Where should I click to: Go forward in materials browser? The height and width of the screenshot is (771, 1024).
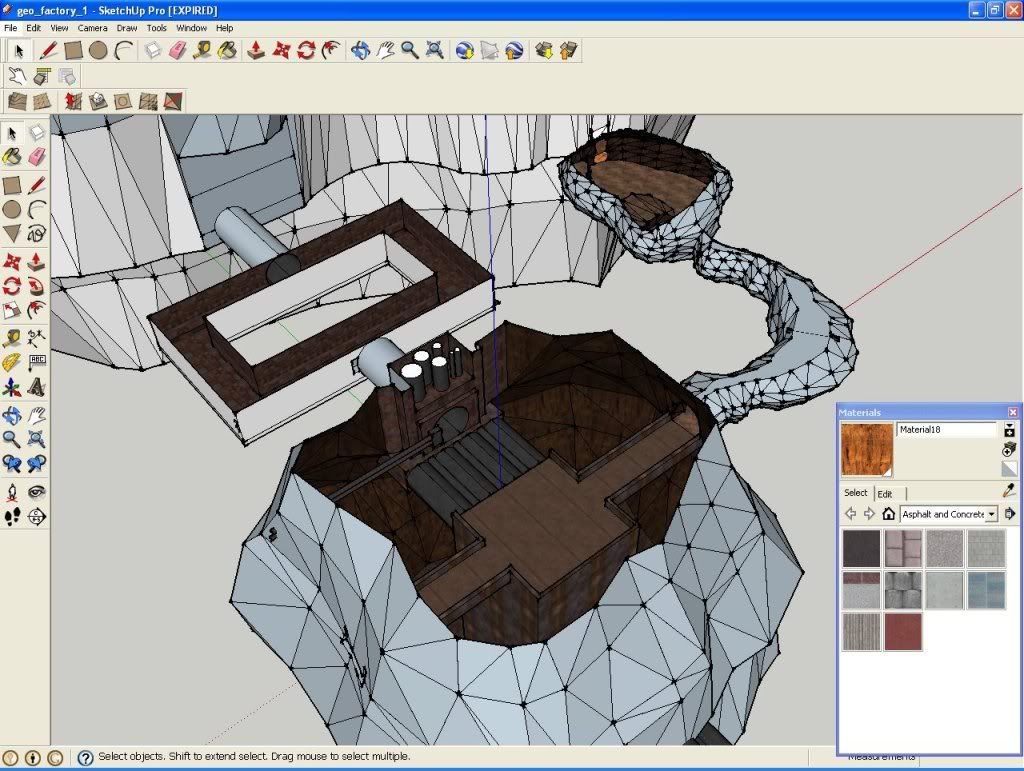[869, 514]
